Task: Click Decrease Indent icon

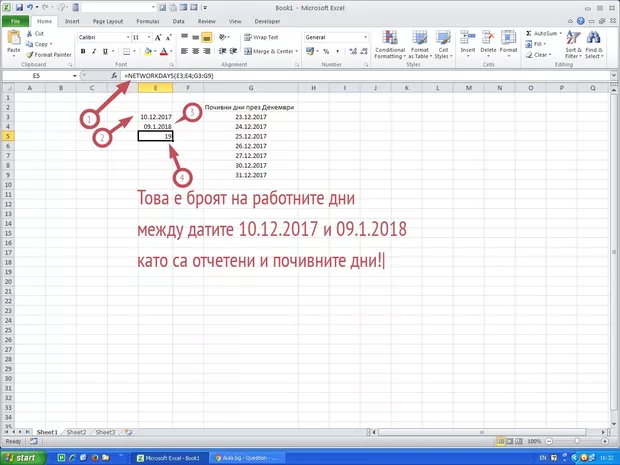Action: (x=223, y=51)
